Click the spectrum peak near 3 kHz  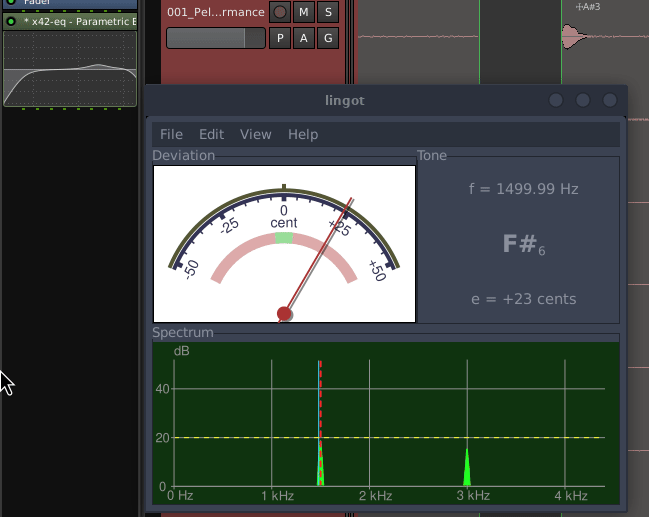467,470
